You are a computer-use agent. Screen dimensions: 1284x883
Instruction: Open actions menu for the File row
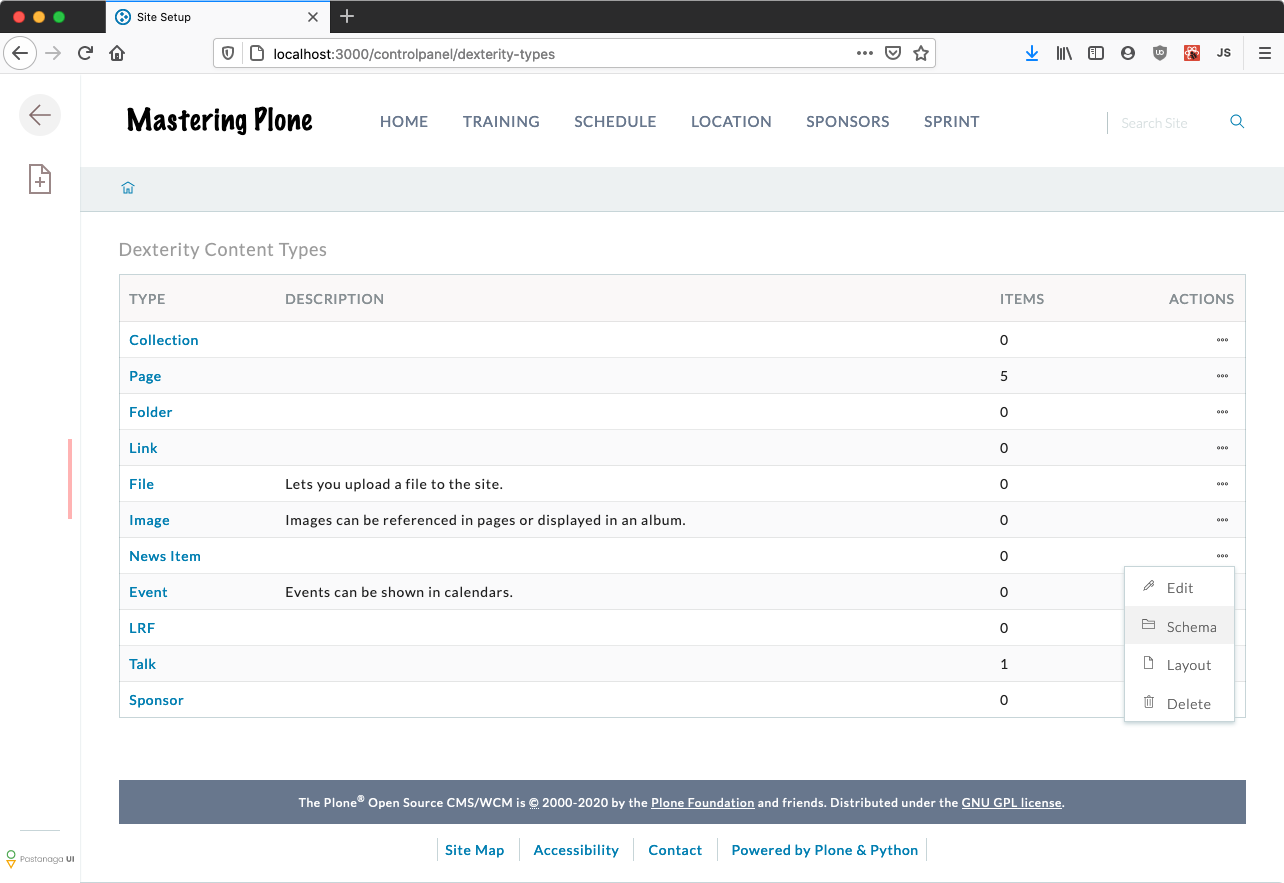pyautogui.click(x=1222, y=484)
